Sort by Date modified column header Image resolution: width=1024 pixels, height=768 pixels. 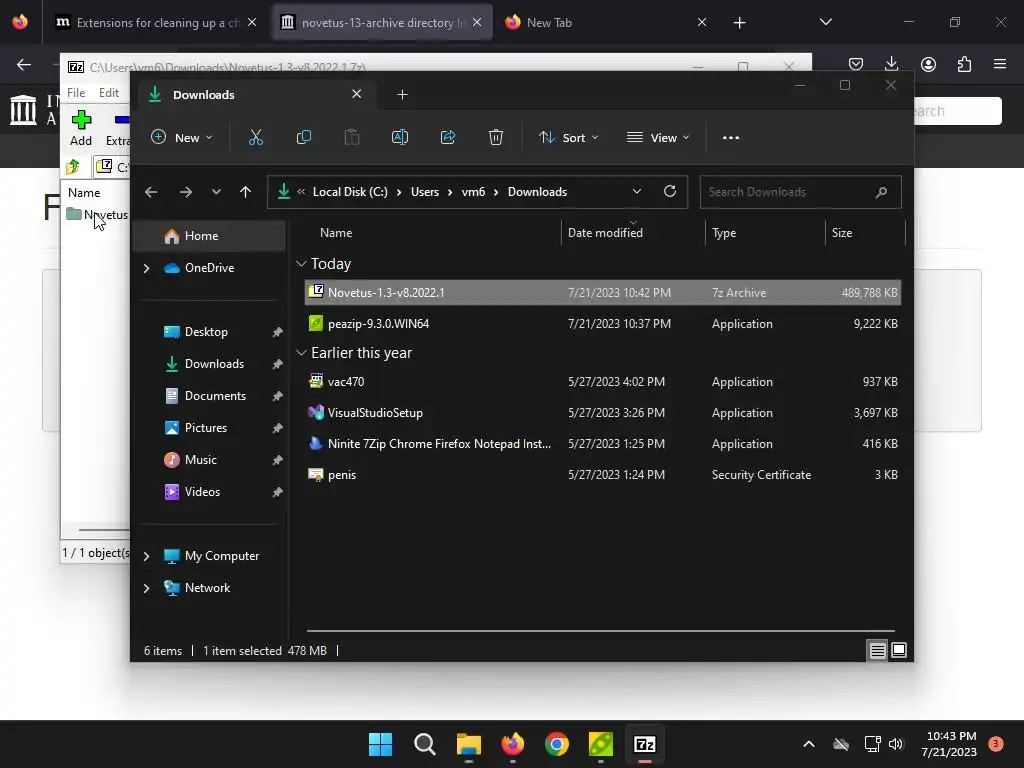[632, 233]
